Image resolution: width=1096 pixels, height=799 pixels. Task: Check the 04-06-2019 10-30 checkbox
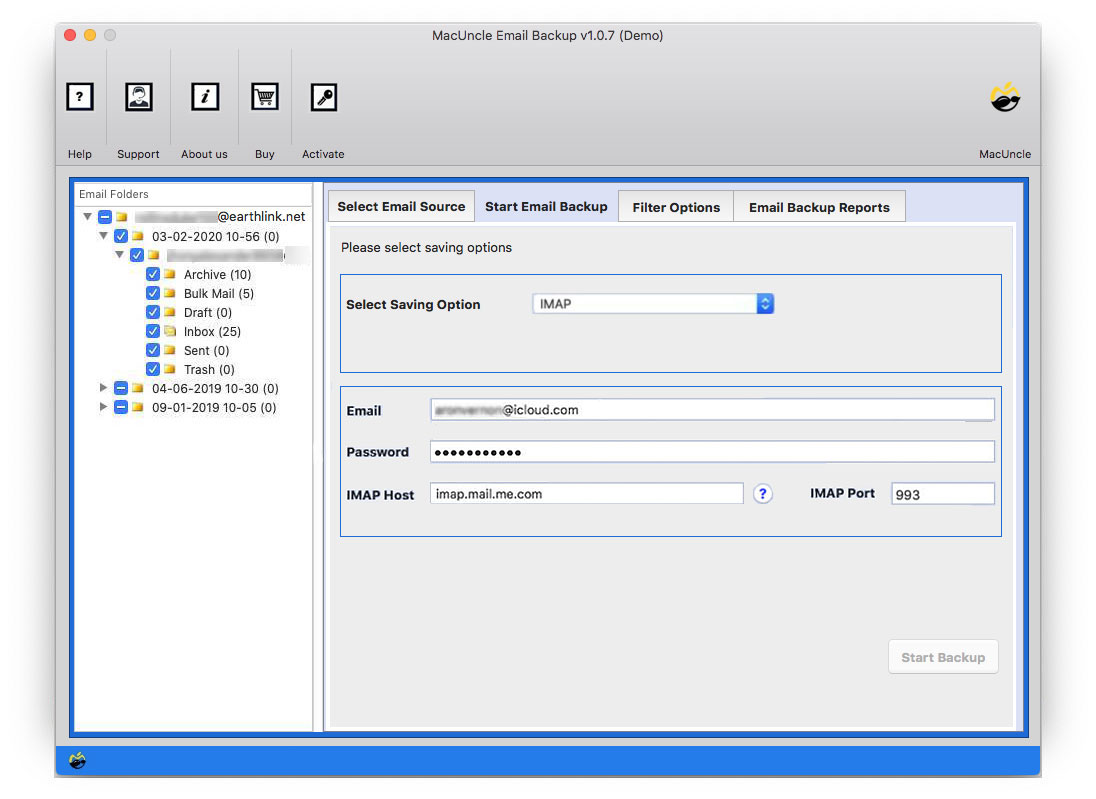121,388
